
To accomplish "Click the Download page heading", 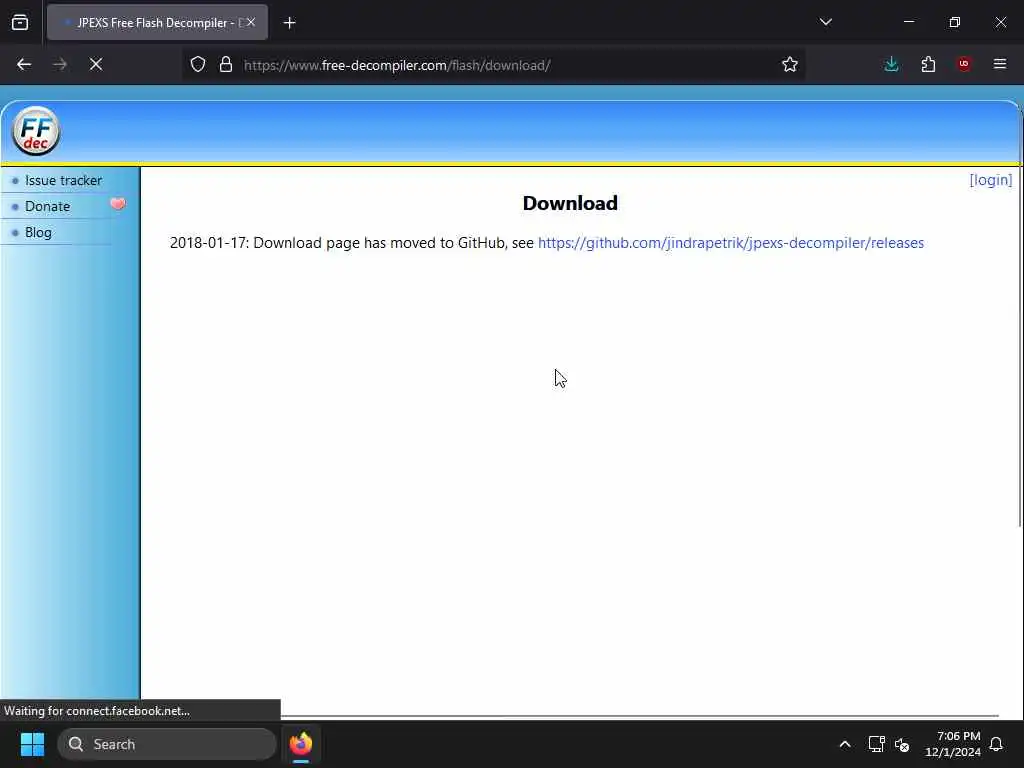I will tap(570, 203).
